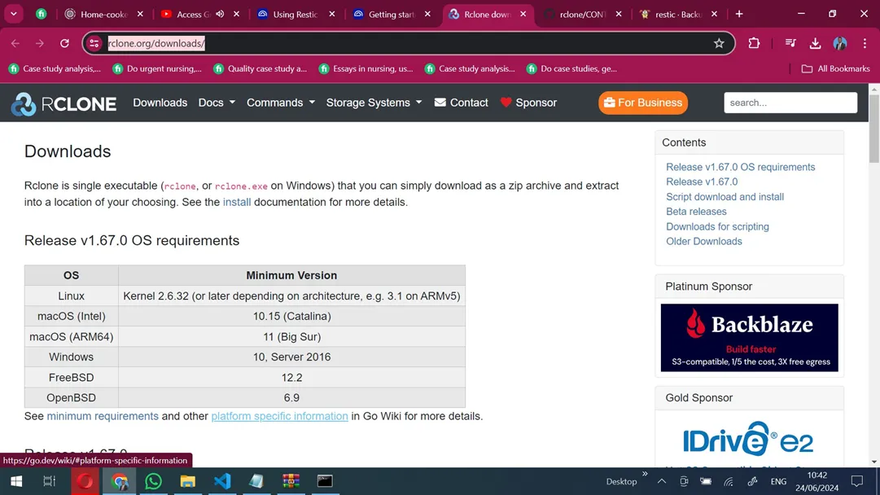The image size is (880, 495).
Task: Expand the Storage Systems dropdown
Action: pyautogui.click(x=373, y=103)
